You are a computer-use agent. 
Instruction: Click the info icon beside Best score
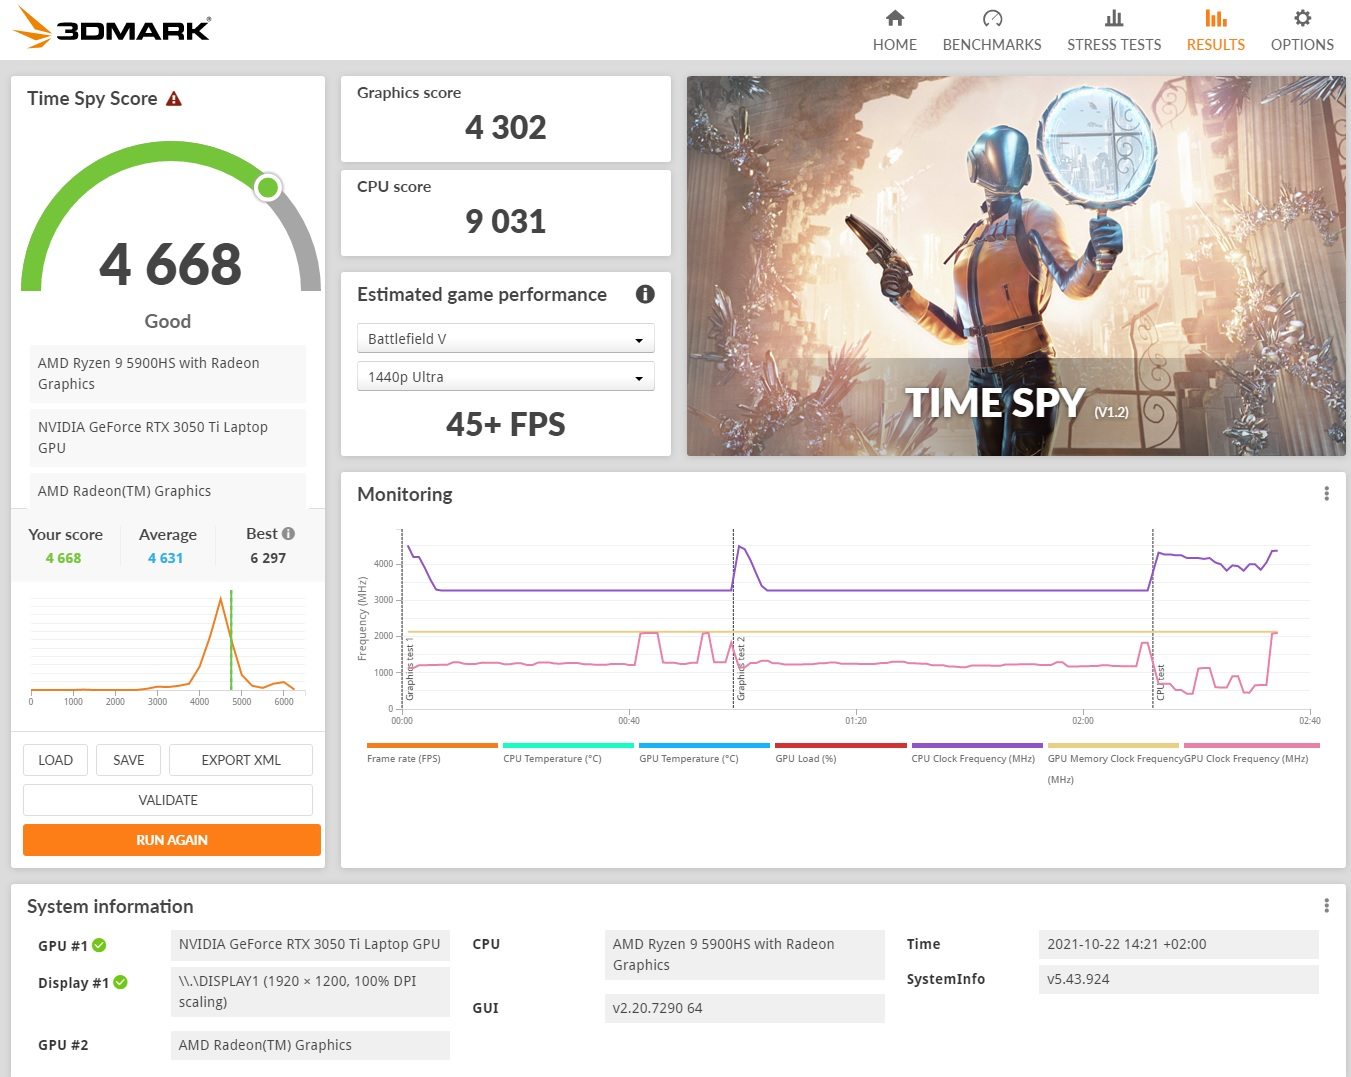[288, 534]
